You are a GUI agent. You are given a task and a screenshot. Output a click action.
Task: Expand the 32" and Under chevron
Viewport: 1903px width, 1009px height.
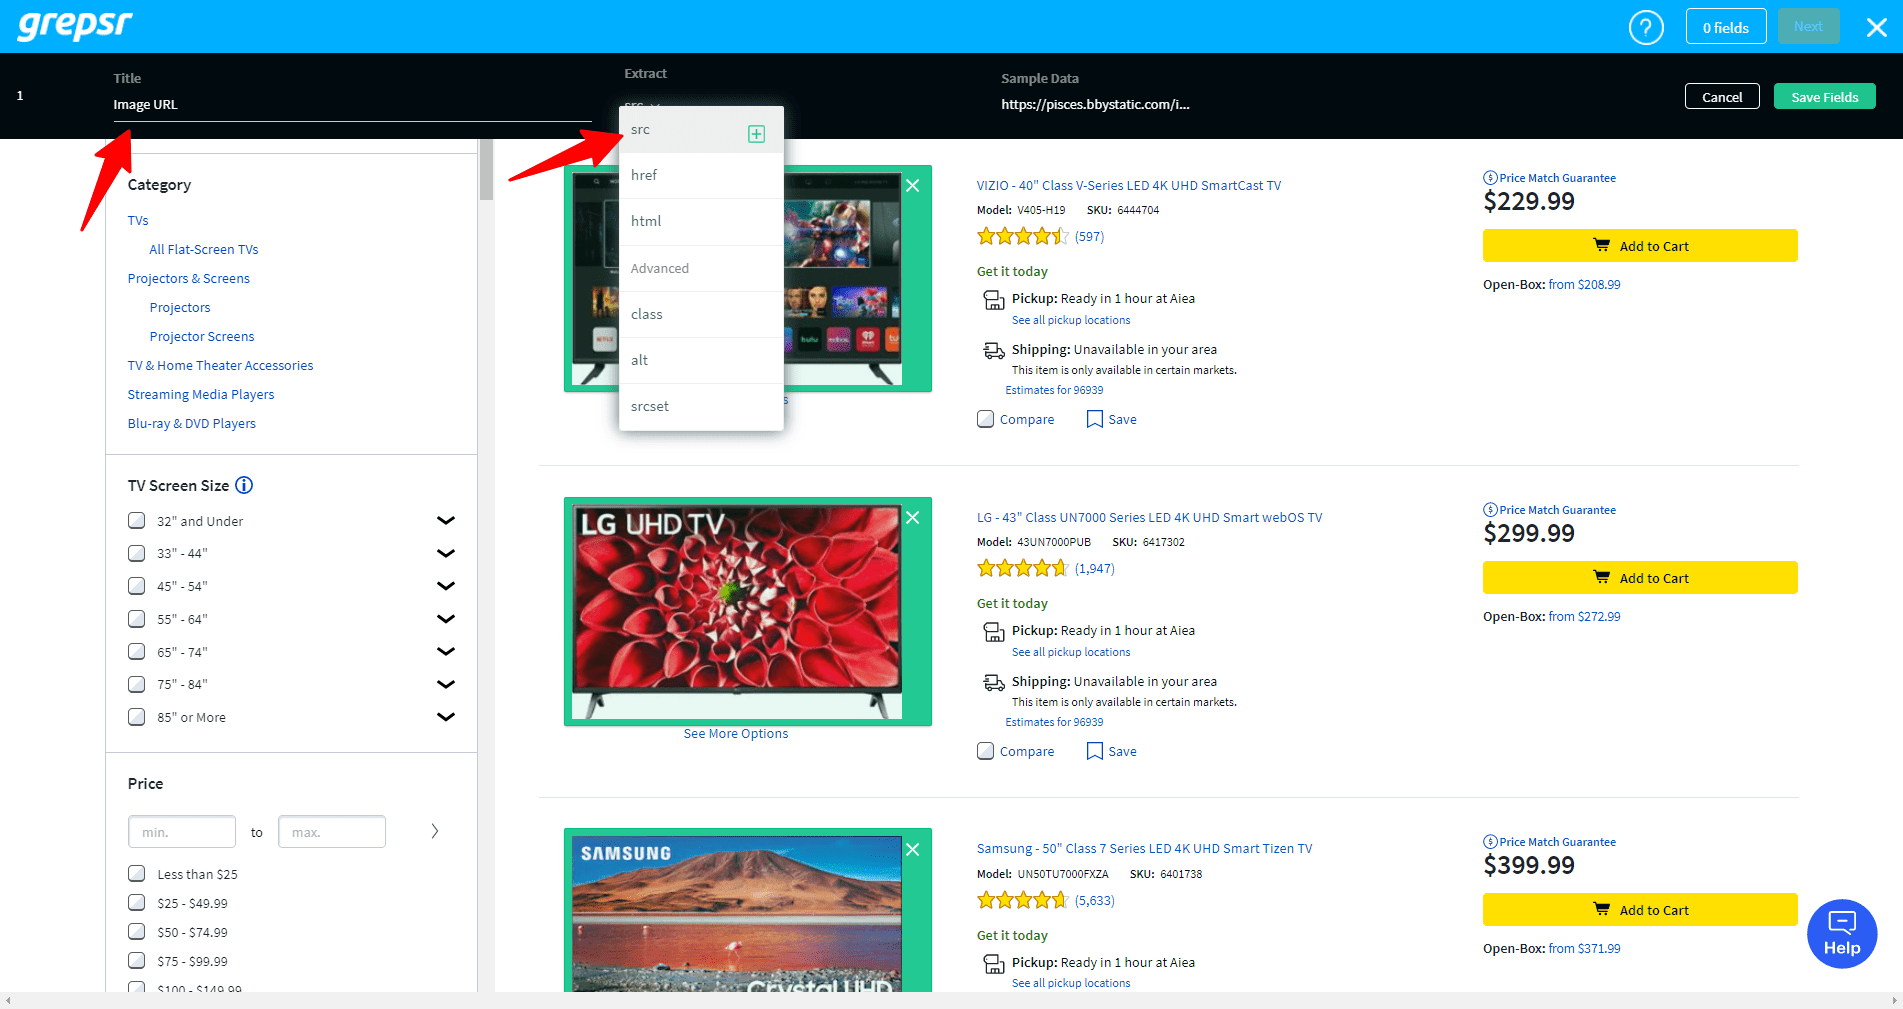click(446, 520)
